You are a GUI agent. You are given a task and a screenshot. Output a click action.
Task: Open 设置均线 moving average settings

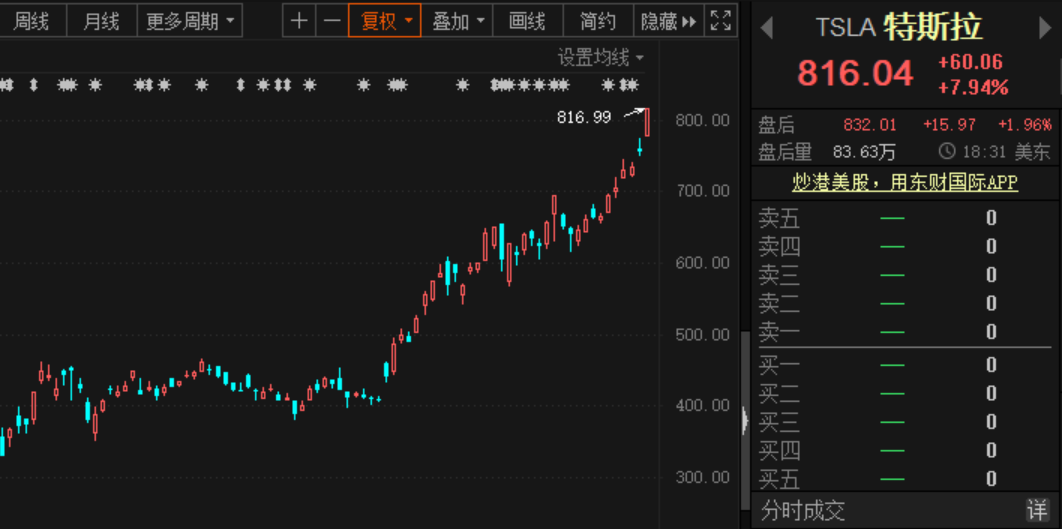click(x=600, y=58)
